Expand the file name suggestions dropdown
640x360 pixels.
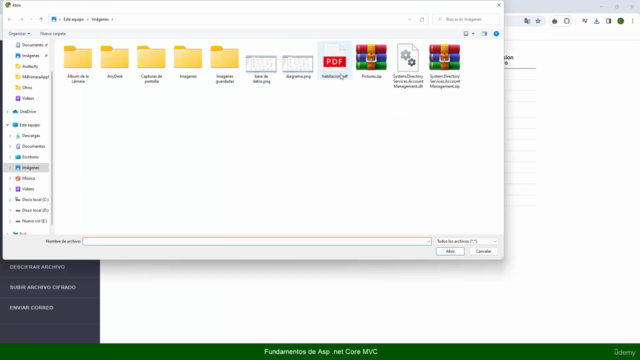coord(428,241)
